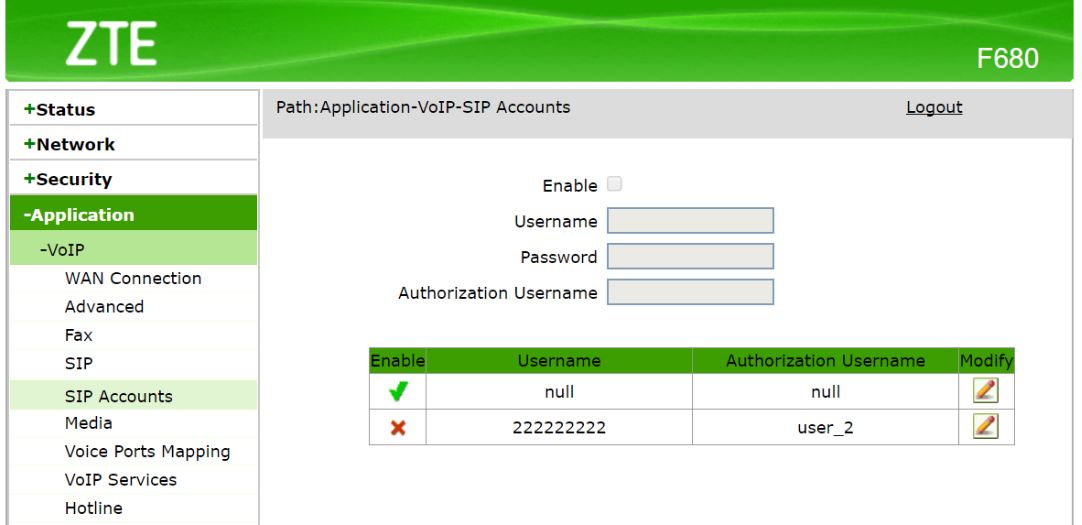Open the SIP settings page
The height and width of the screenshot is (525, 1082).
pyautogui.click(x=79, y=363)
